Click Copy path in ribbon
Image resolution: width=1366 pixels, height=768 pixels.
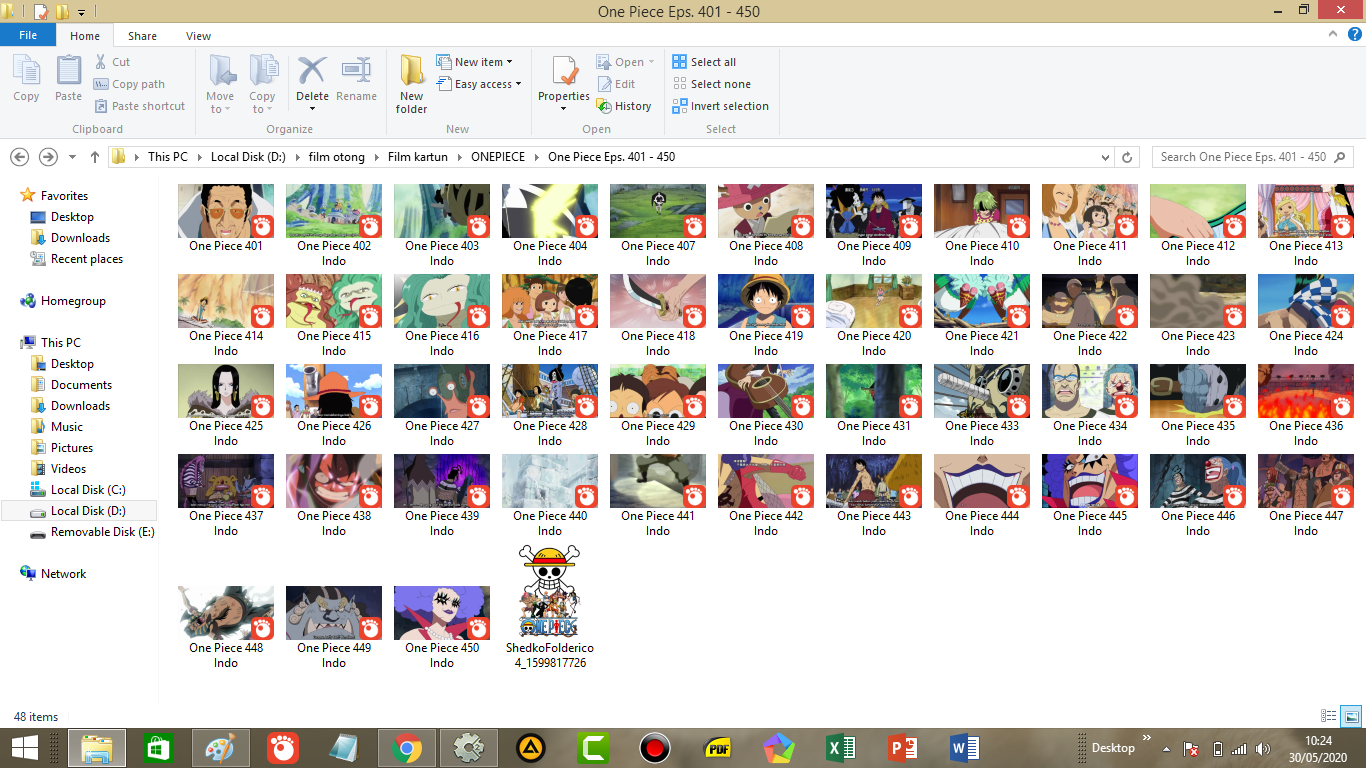[129, 84]
